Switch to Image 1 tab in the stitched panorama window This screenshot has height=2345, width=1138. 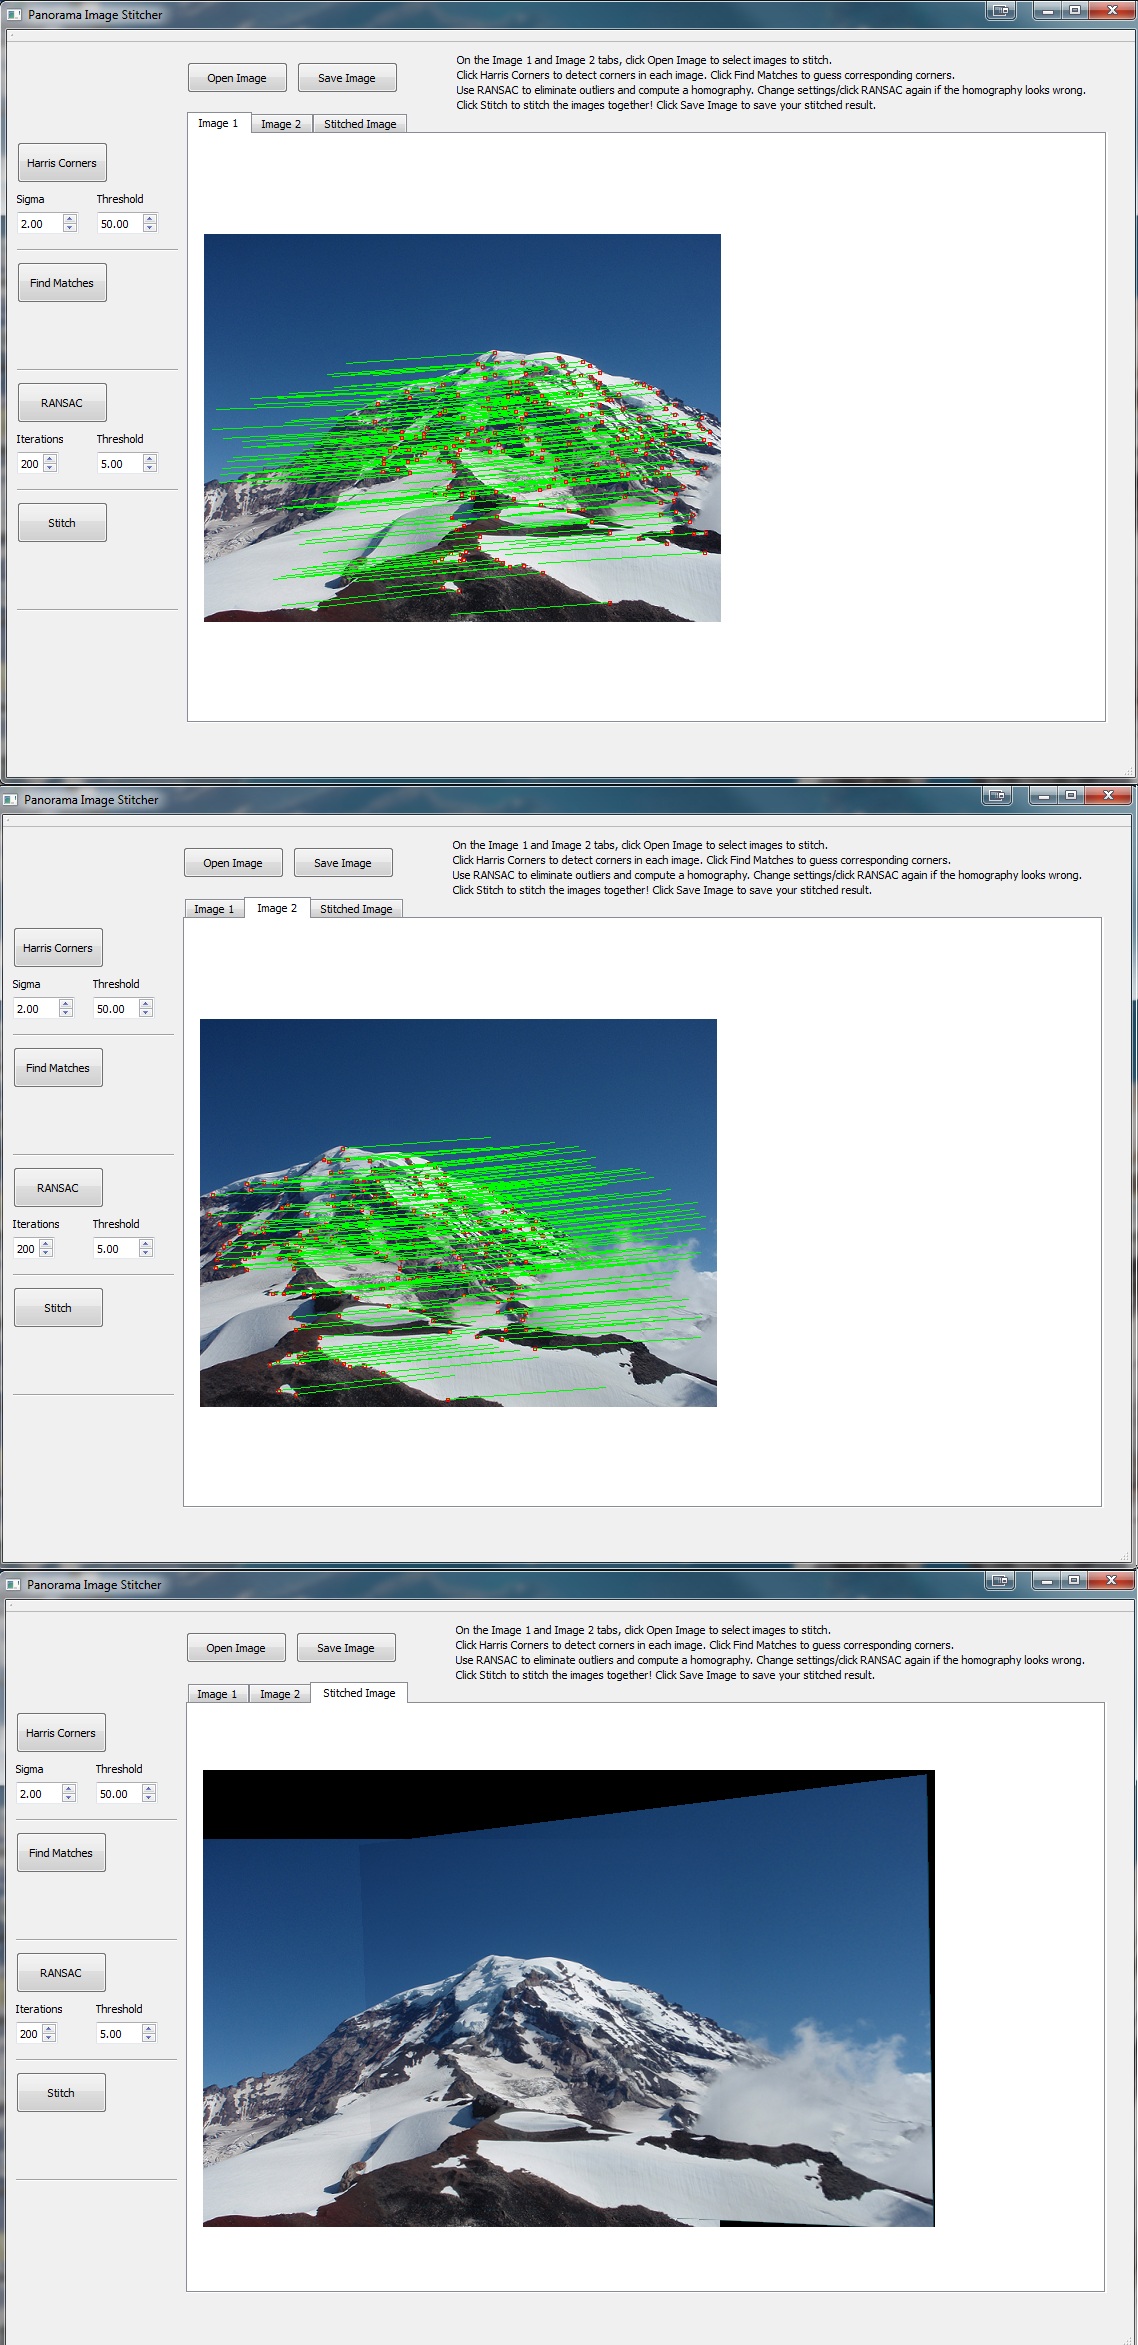click(217, 1694)
